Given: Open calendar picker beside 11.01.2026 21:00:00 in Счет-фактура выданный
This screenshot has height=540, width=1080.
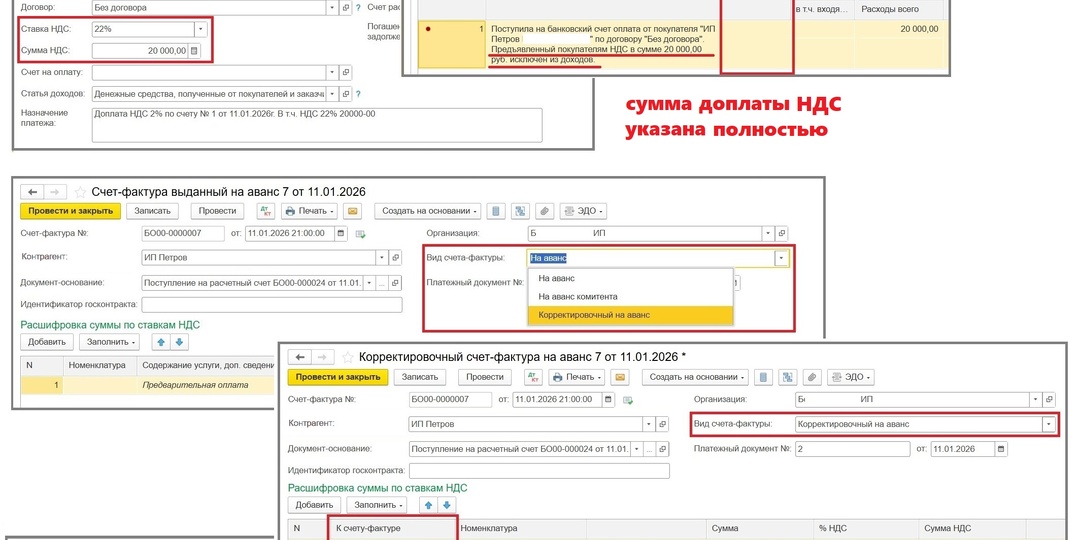Looking at the screenshot, I should click(x=341, y=233).
